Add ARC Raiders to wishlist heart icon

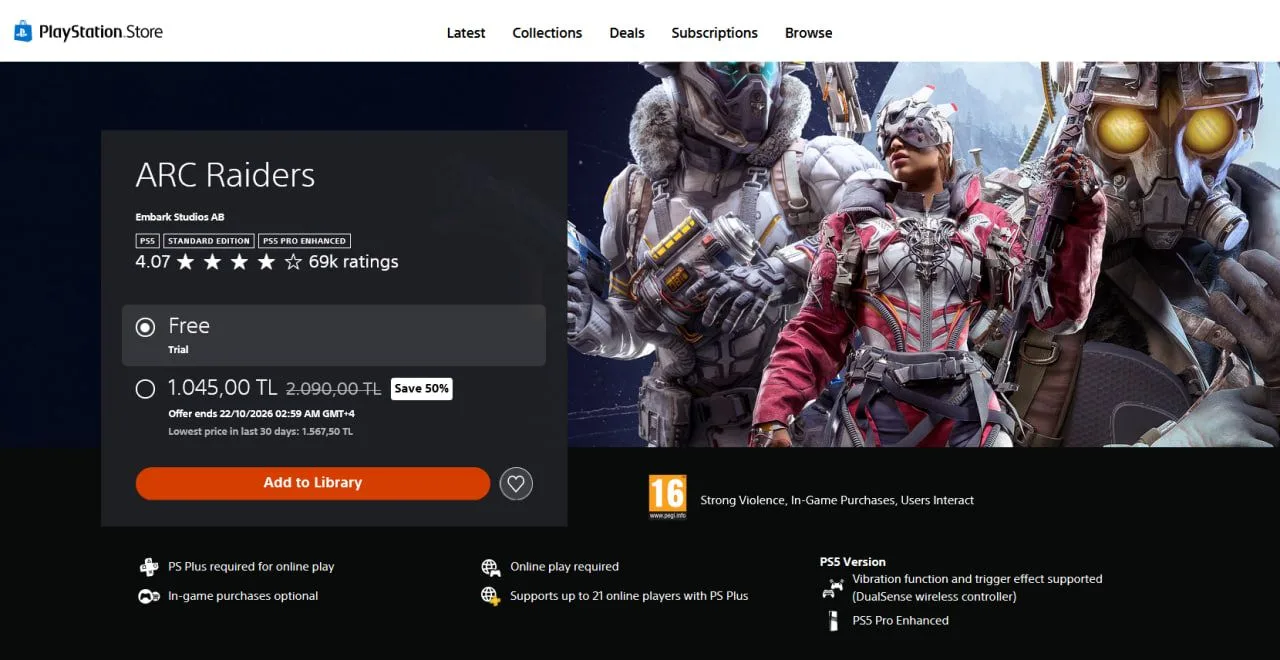point(516,484)
